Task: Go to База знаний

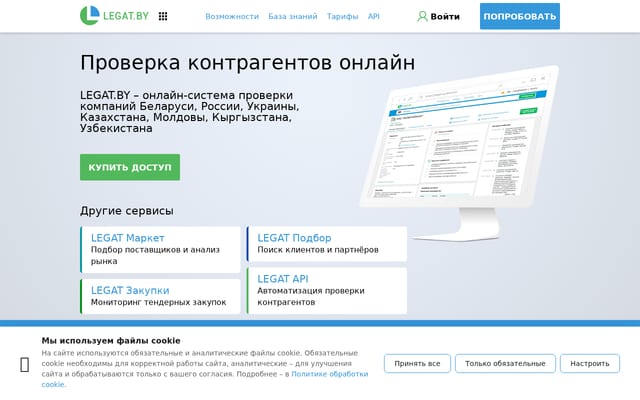Action: coord(293,16)
